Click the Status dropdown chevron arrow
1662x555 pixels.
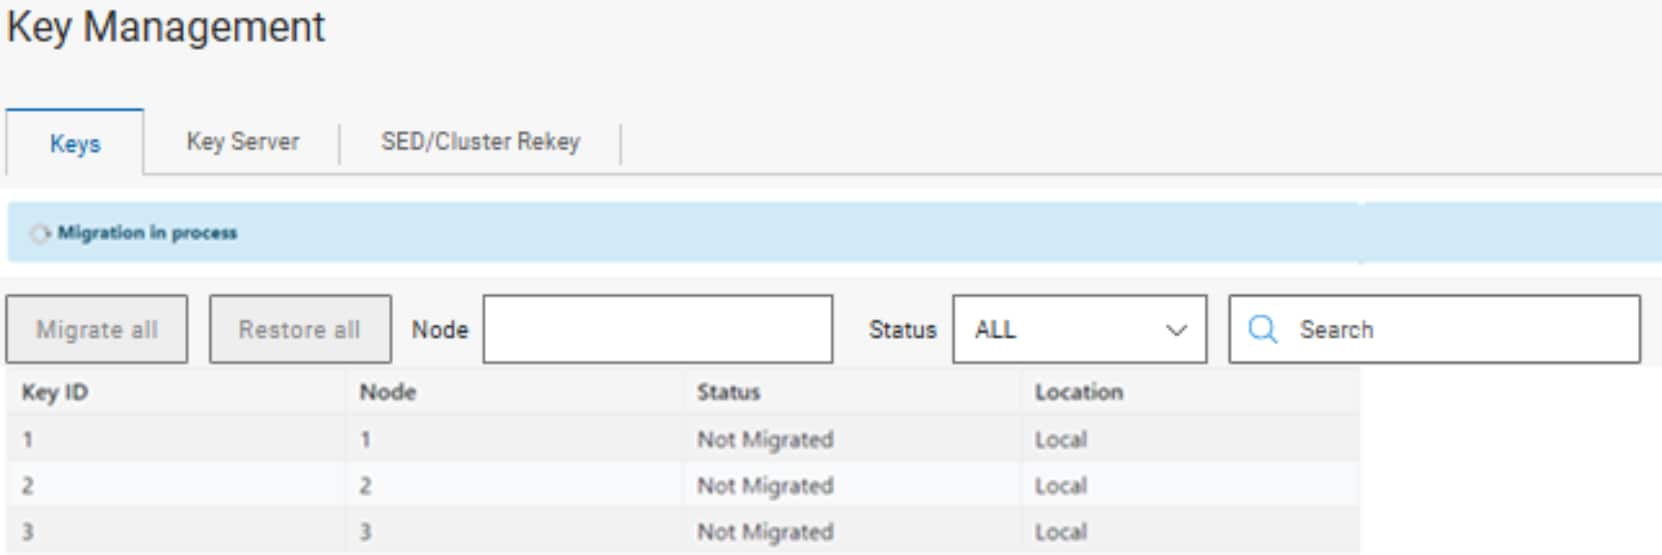pos(1177,330)
